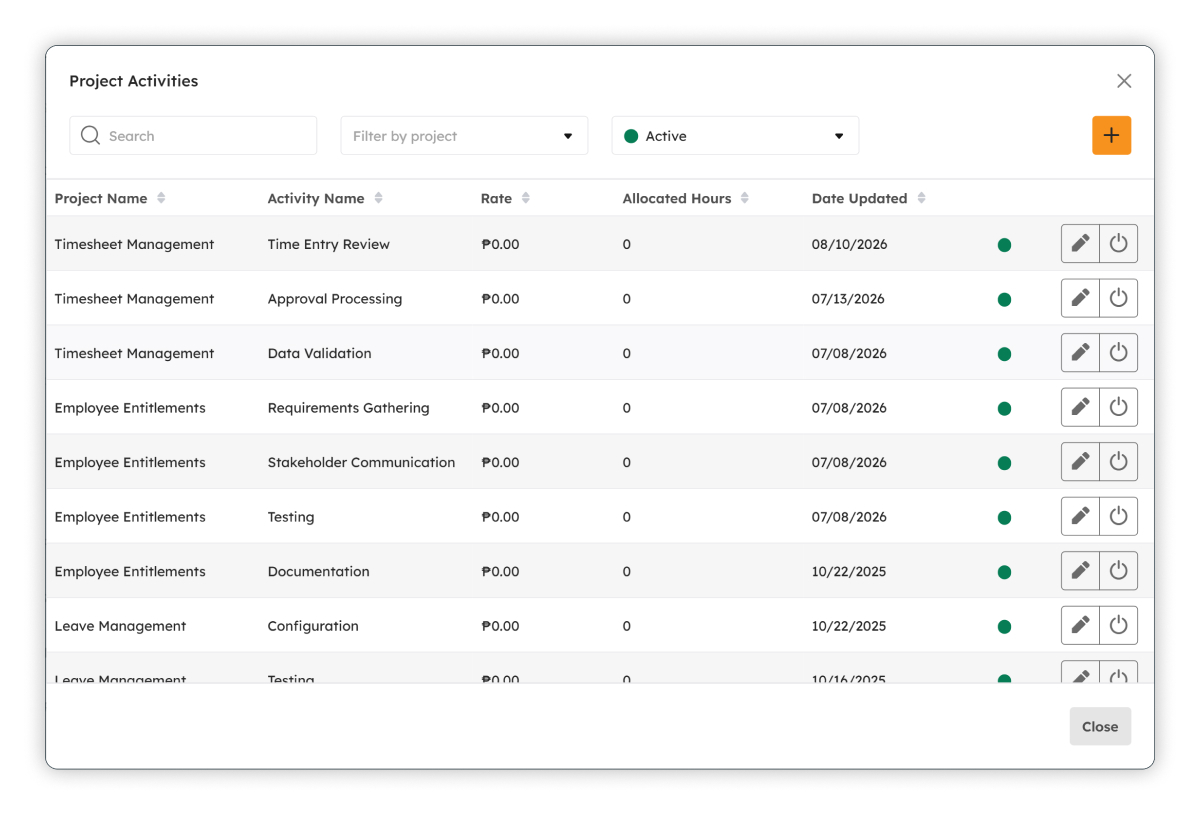Screen dimensions: 1200x815
Task: Sort by Allocated Hours column
Action: click(745, 198)
